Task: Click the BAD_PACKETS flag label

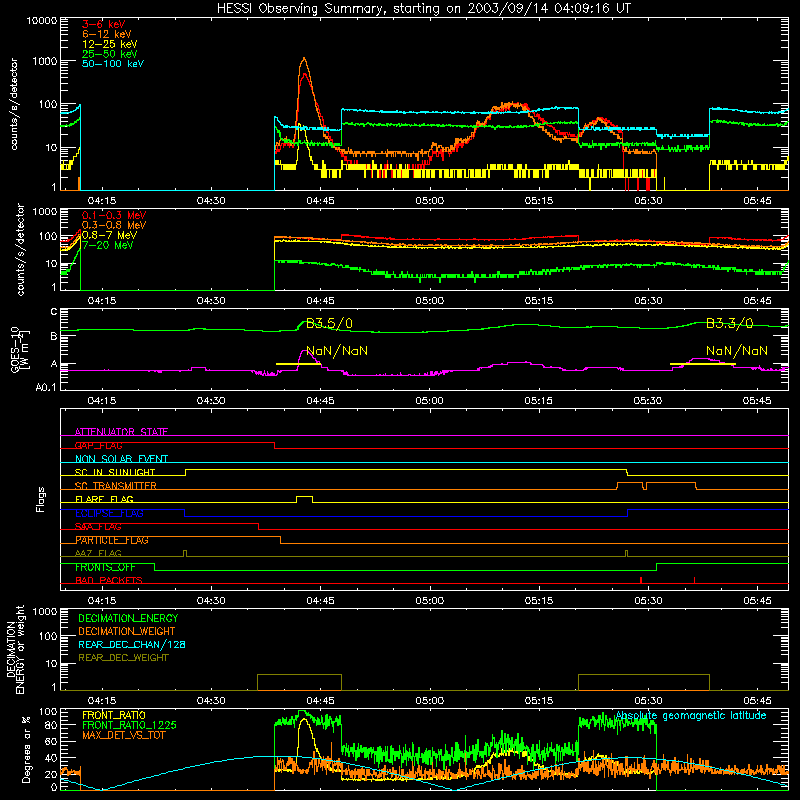Action: click(x=109, y=580)
